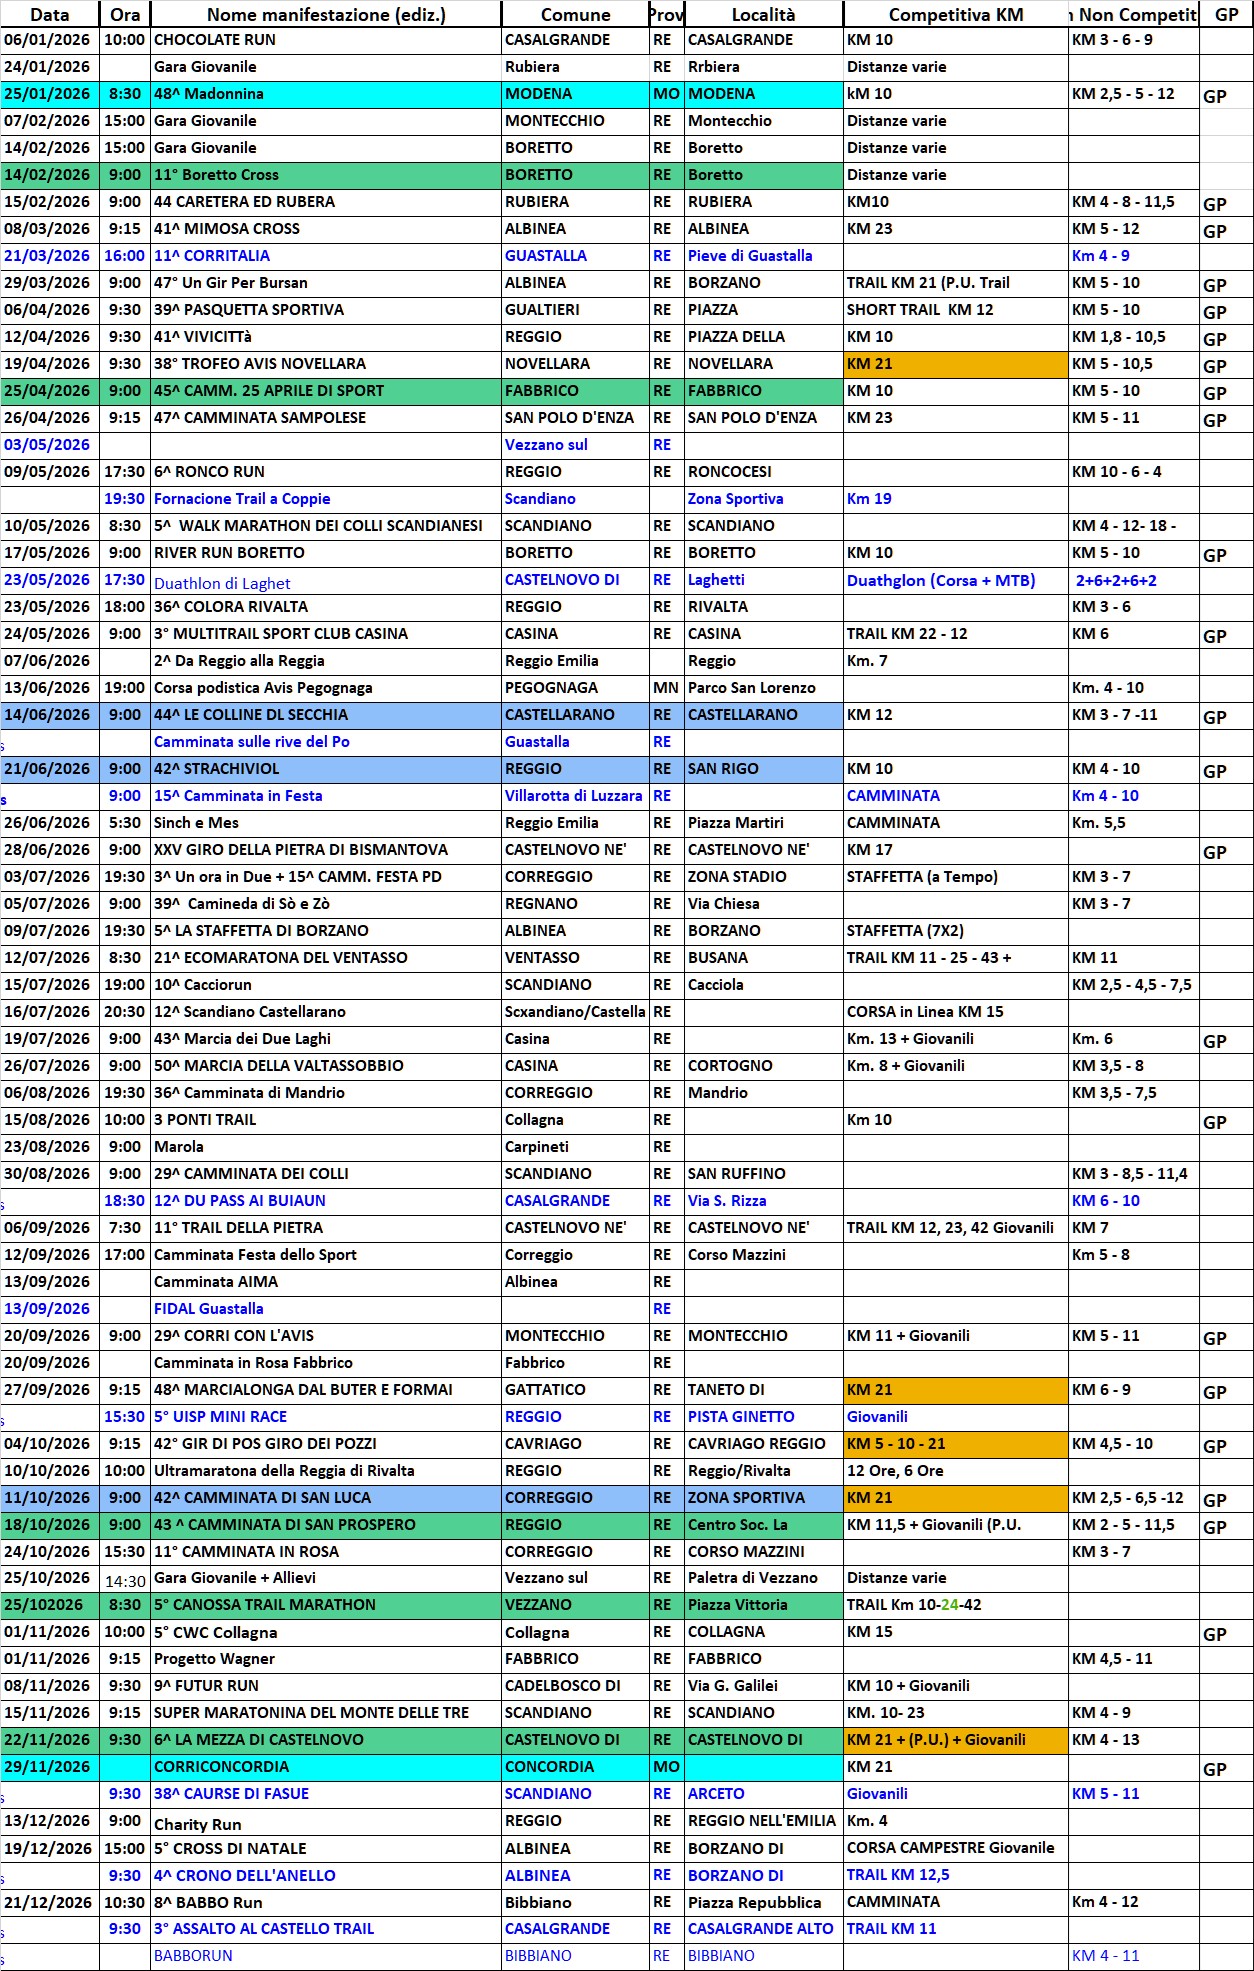Click orange 'KM 21' cell in Novellara row
This screenshot has height=1971, width=1254.
click(x=956, y=364)
